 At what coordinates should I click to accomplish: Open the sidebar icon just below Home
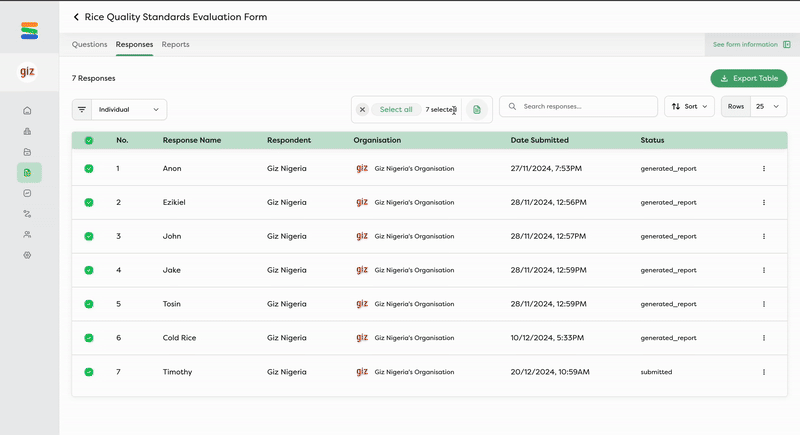click(27, 131)
